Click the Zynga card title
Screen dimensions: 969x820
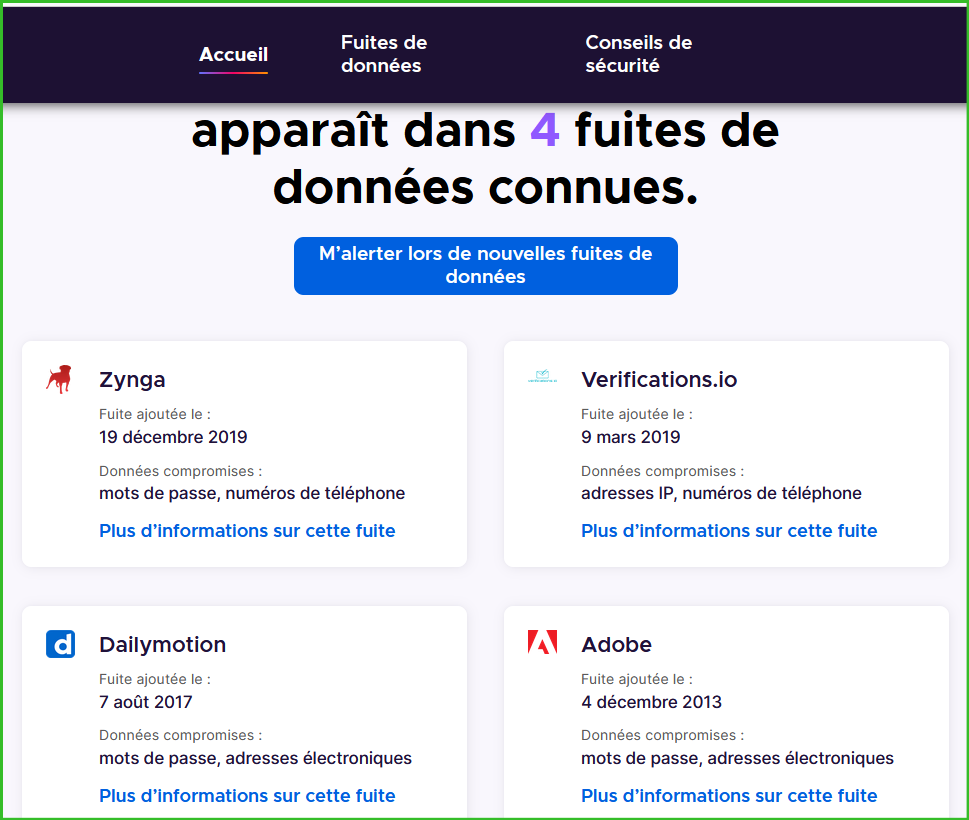132,380
